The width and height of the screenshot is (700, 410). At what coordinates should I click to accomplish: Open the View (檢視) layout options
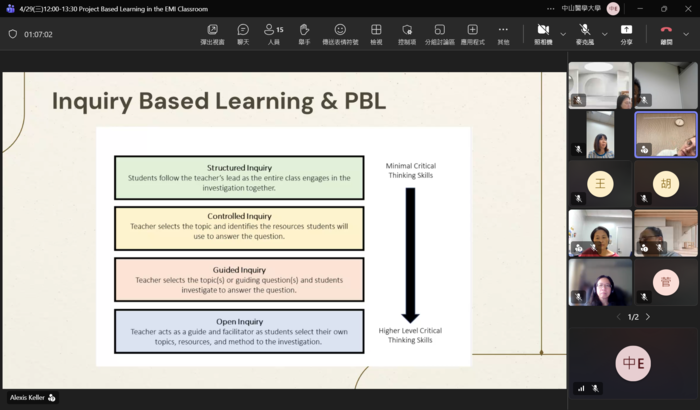pyautogui.click(x=376, y=34)
